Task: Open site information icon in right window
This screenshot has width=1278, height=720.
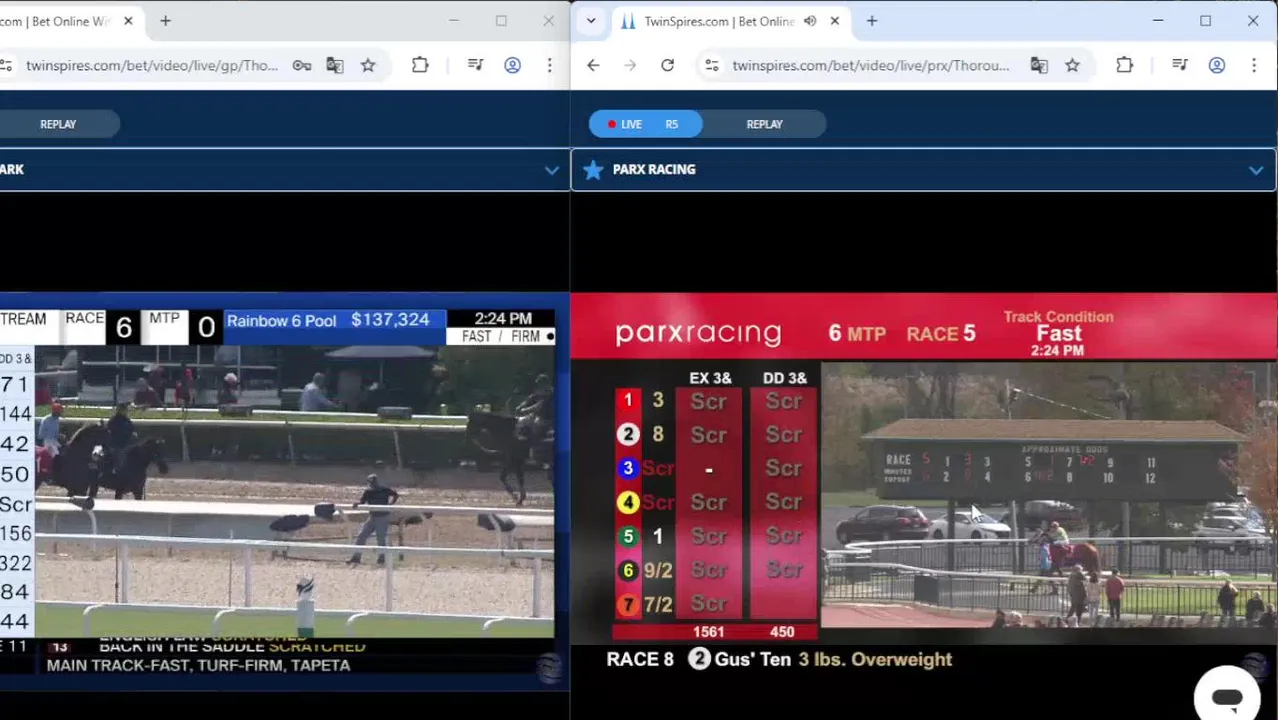Action: pyautogui.click(x=711, y=65)
